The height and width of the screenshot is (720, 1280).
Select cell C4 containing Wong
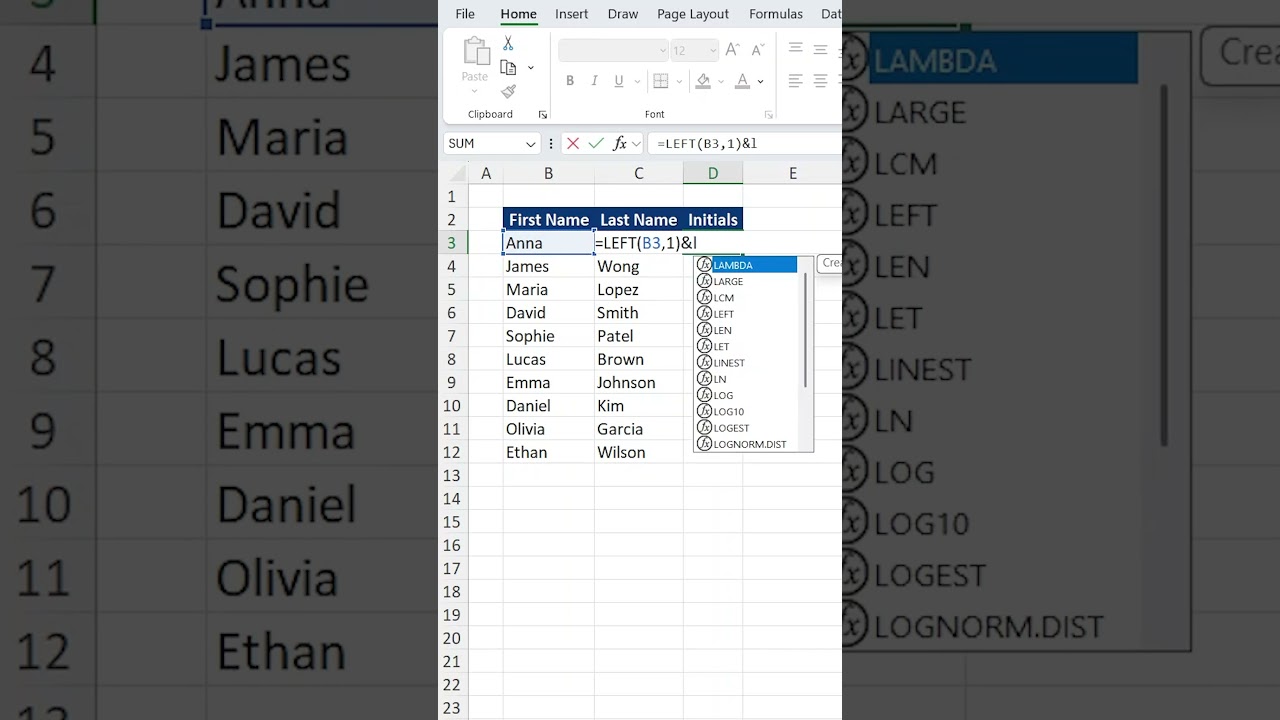(638, 266)
